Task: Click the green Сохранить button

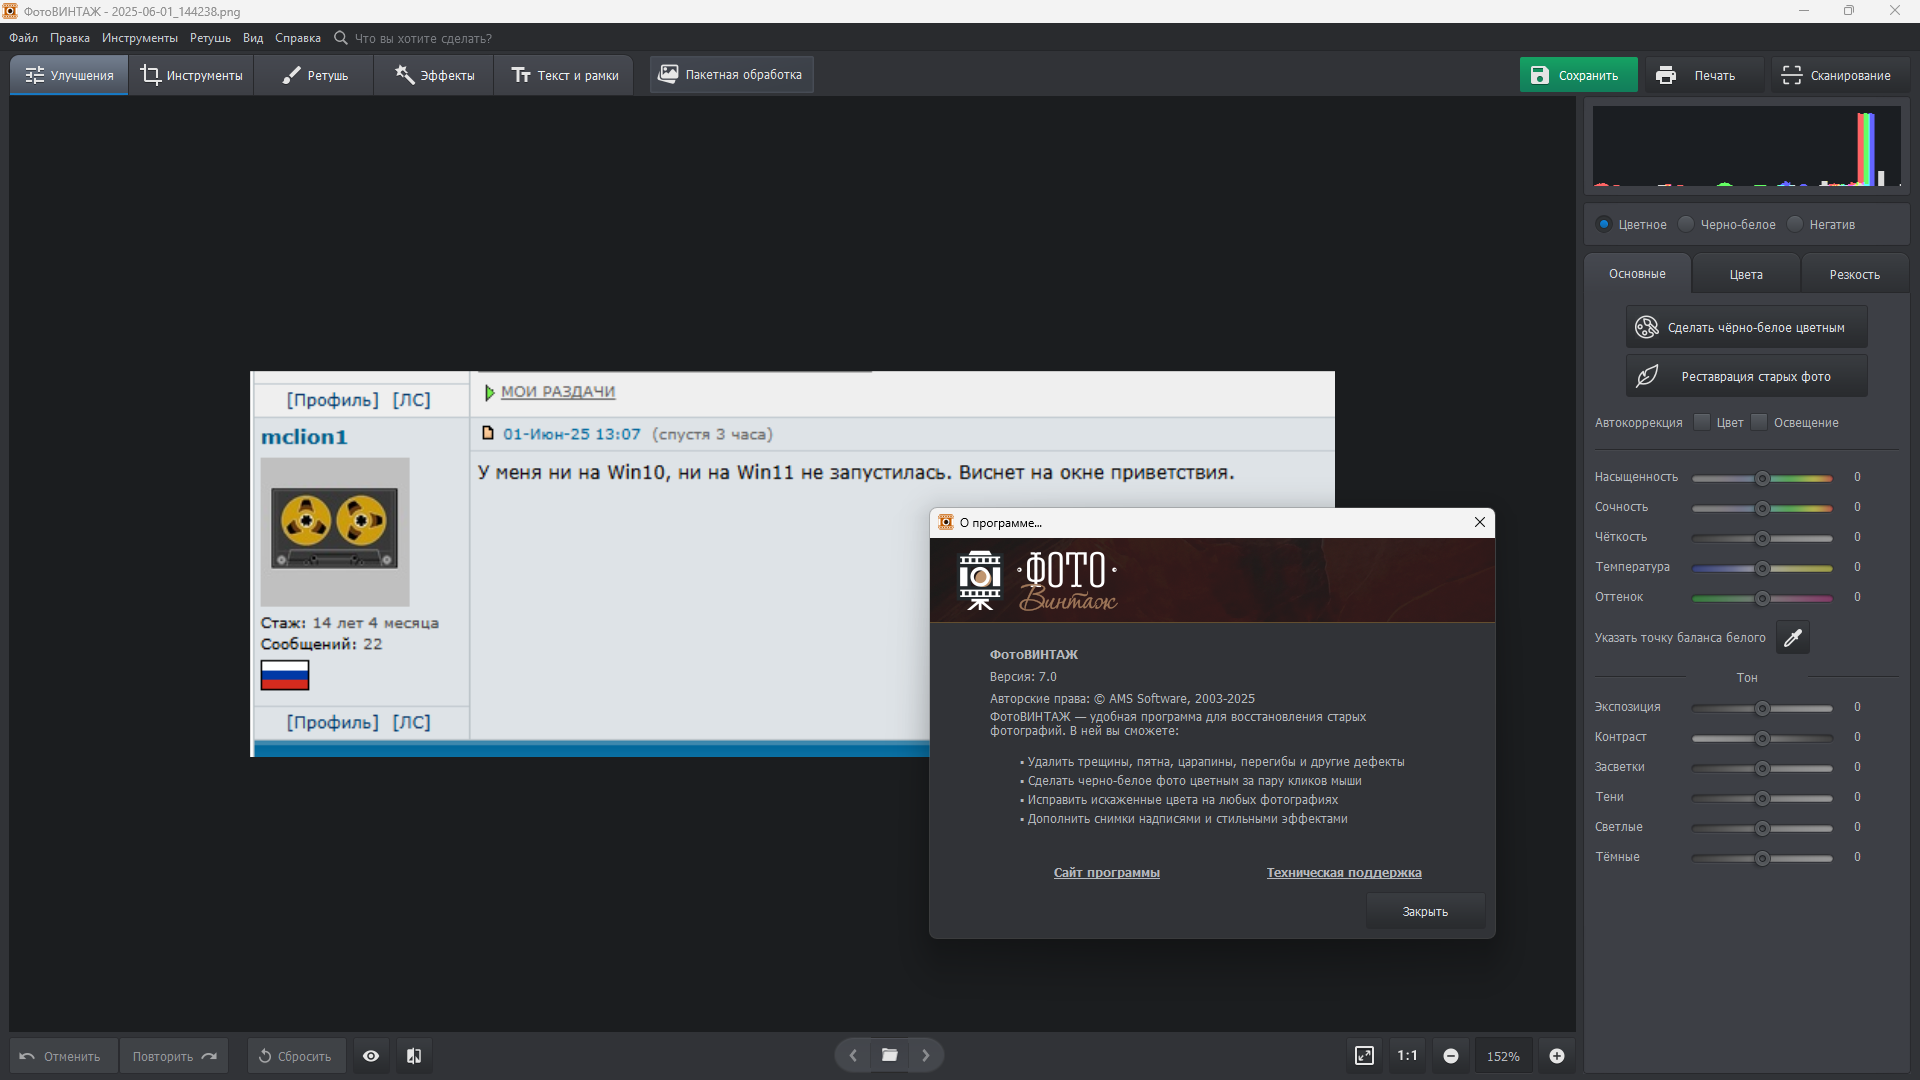Action: click(x=1578, y=75)
